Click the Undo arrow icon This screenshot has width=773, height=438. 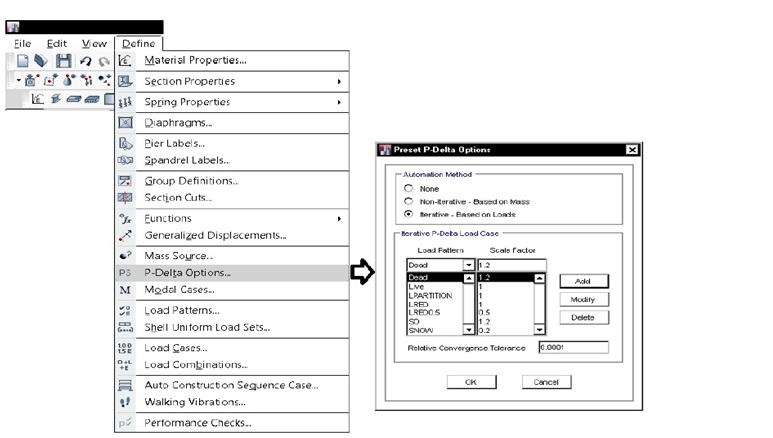click(85, 61)
